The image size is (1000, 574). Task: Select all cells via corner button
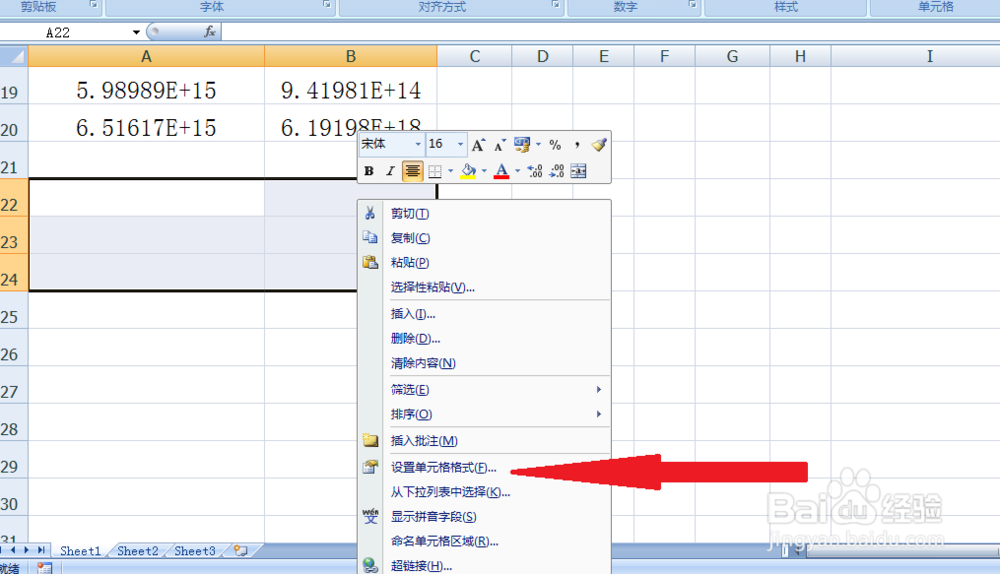point(14,56)
